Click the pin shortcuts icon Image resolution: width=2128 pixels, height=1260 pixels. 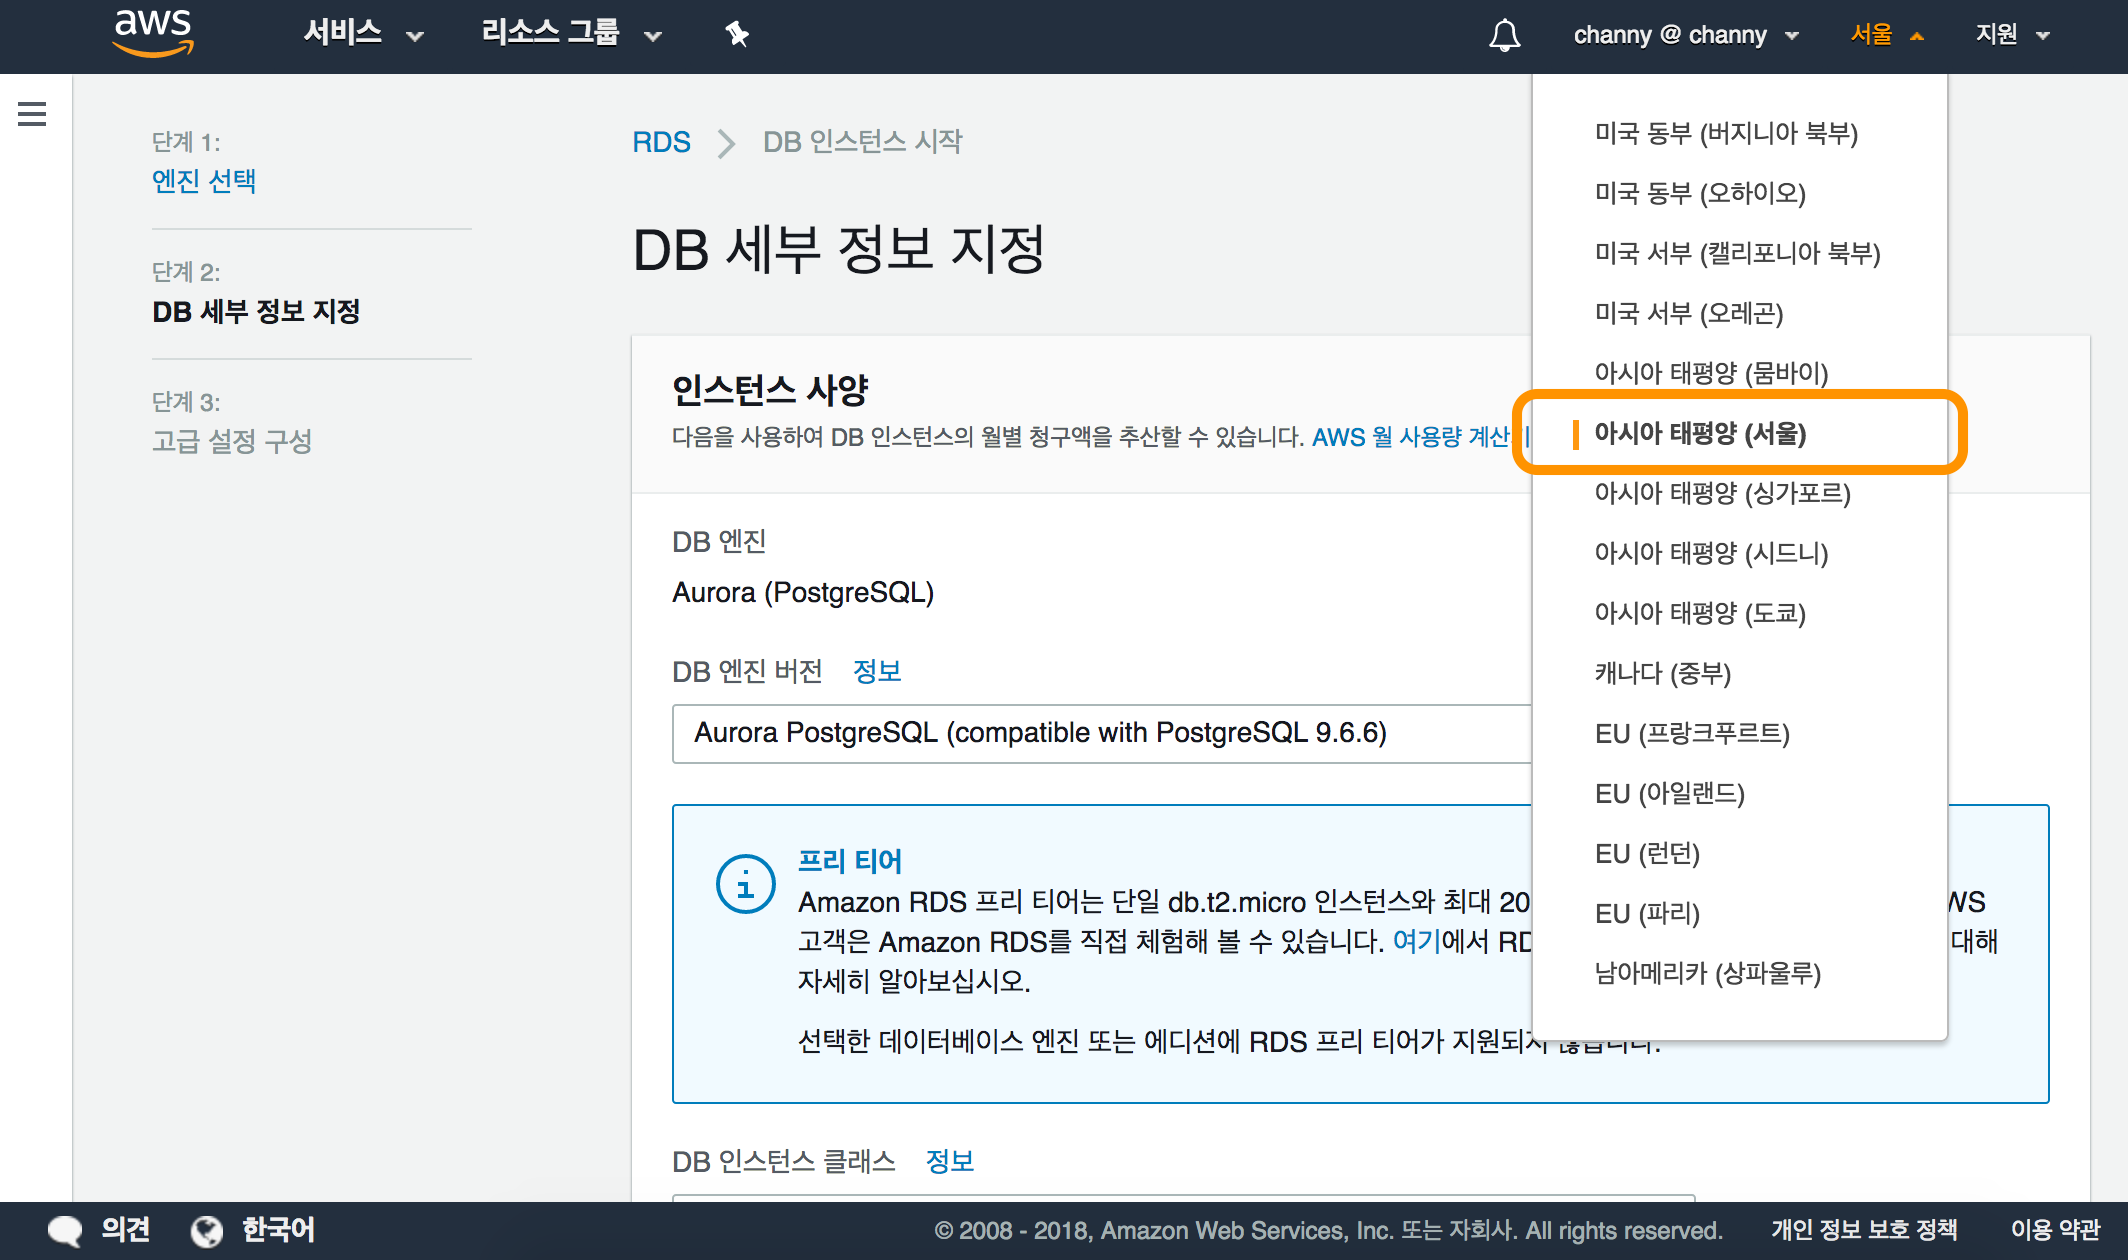point(737,35)
